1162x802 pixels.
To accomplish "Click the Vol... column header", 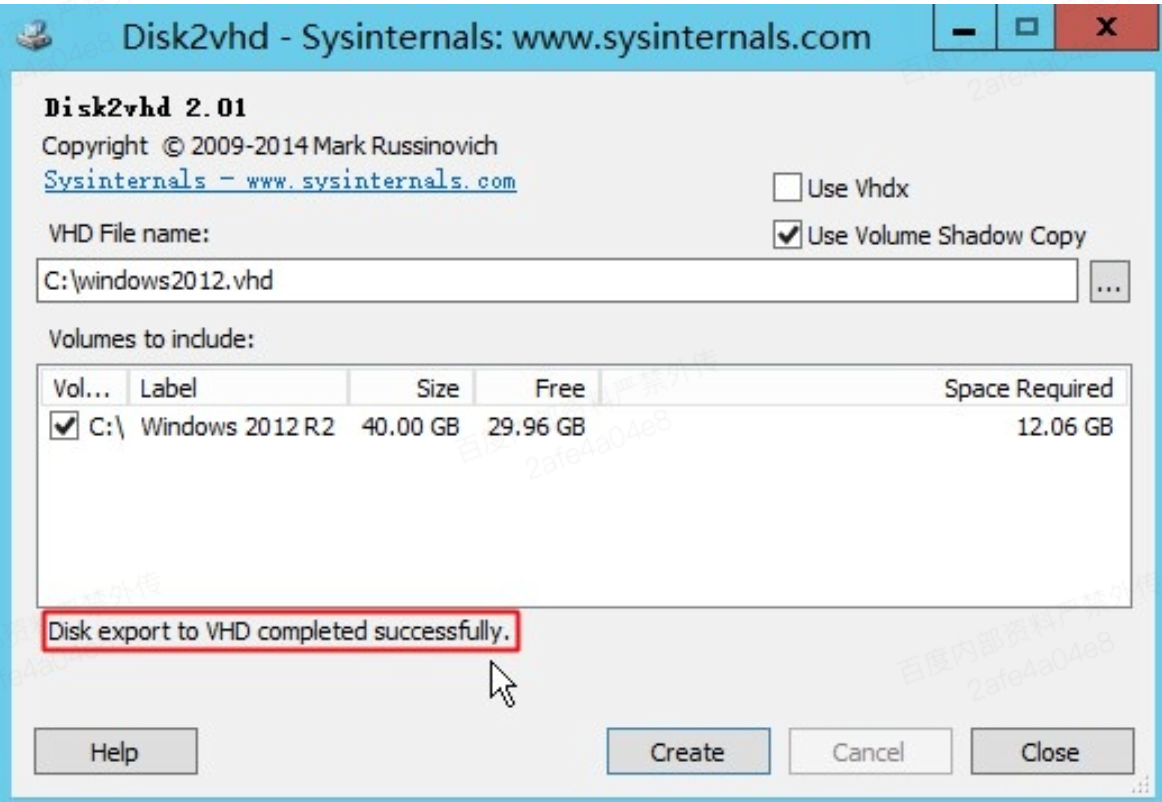I will click(84, 388).
